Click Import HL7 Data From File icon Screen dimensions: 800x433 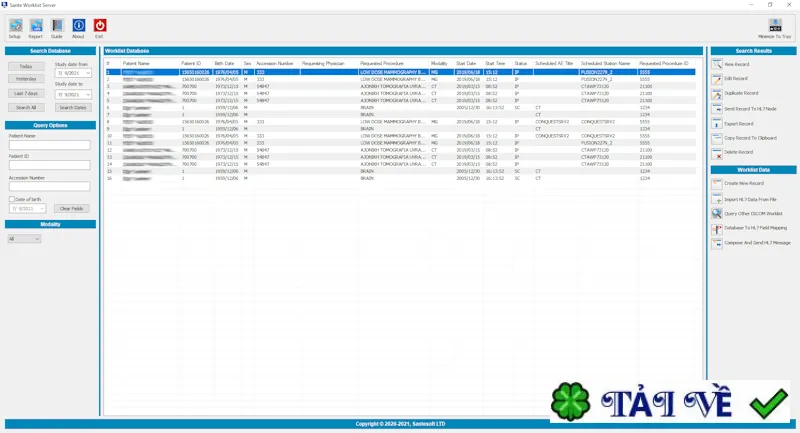point(717,199)
